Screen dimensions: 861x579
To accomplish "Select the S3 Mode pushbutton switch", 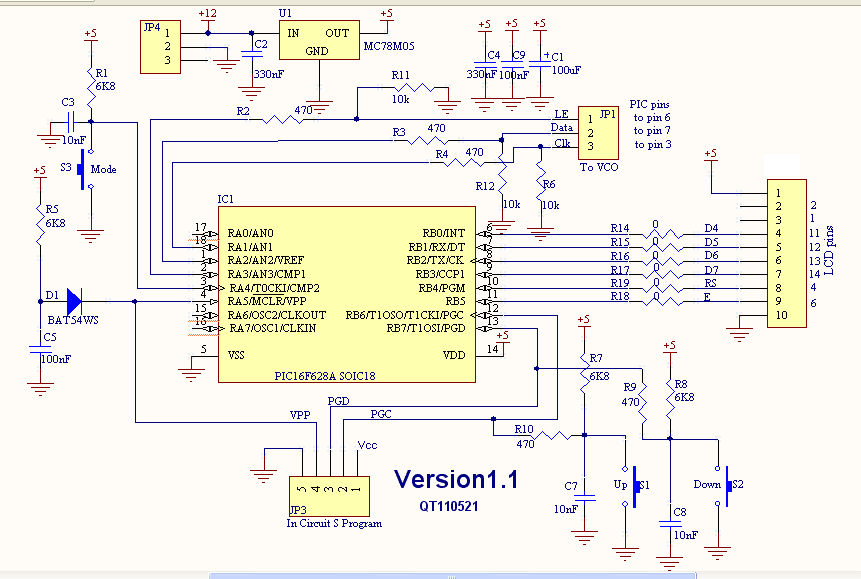I will click(84, 170).
